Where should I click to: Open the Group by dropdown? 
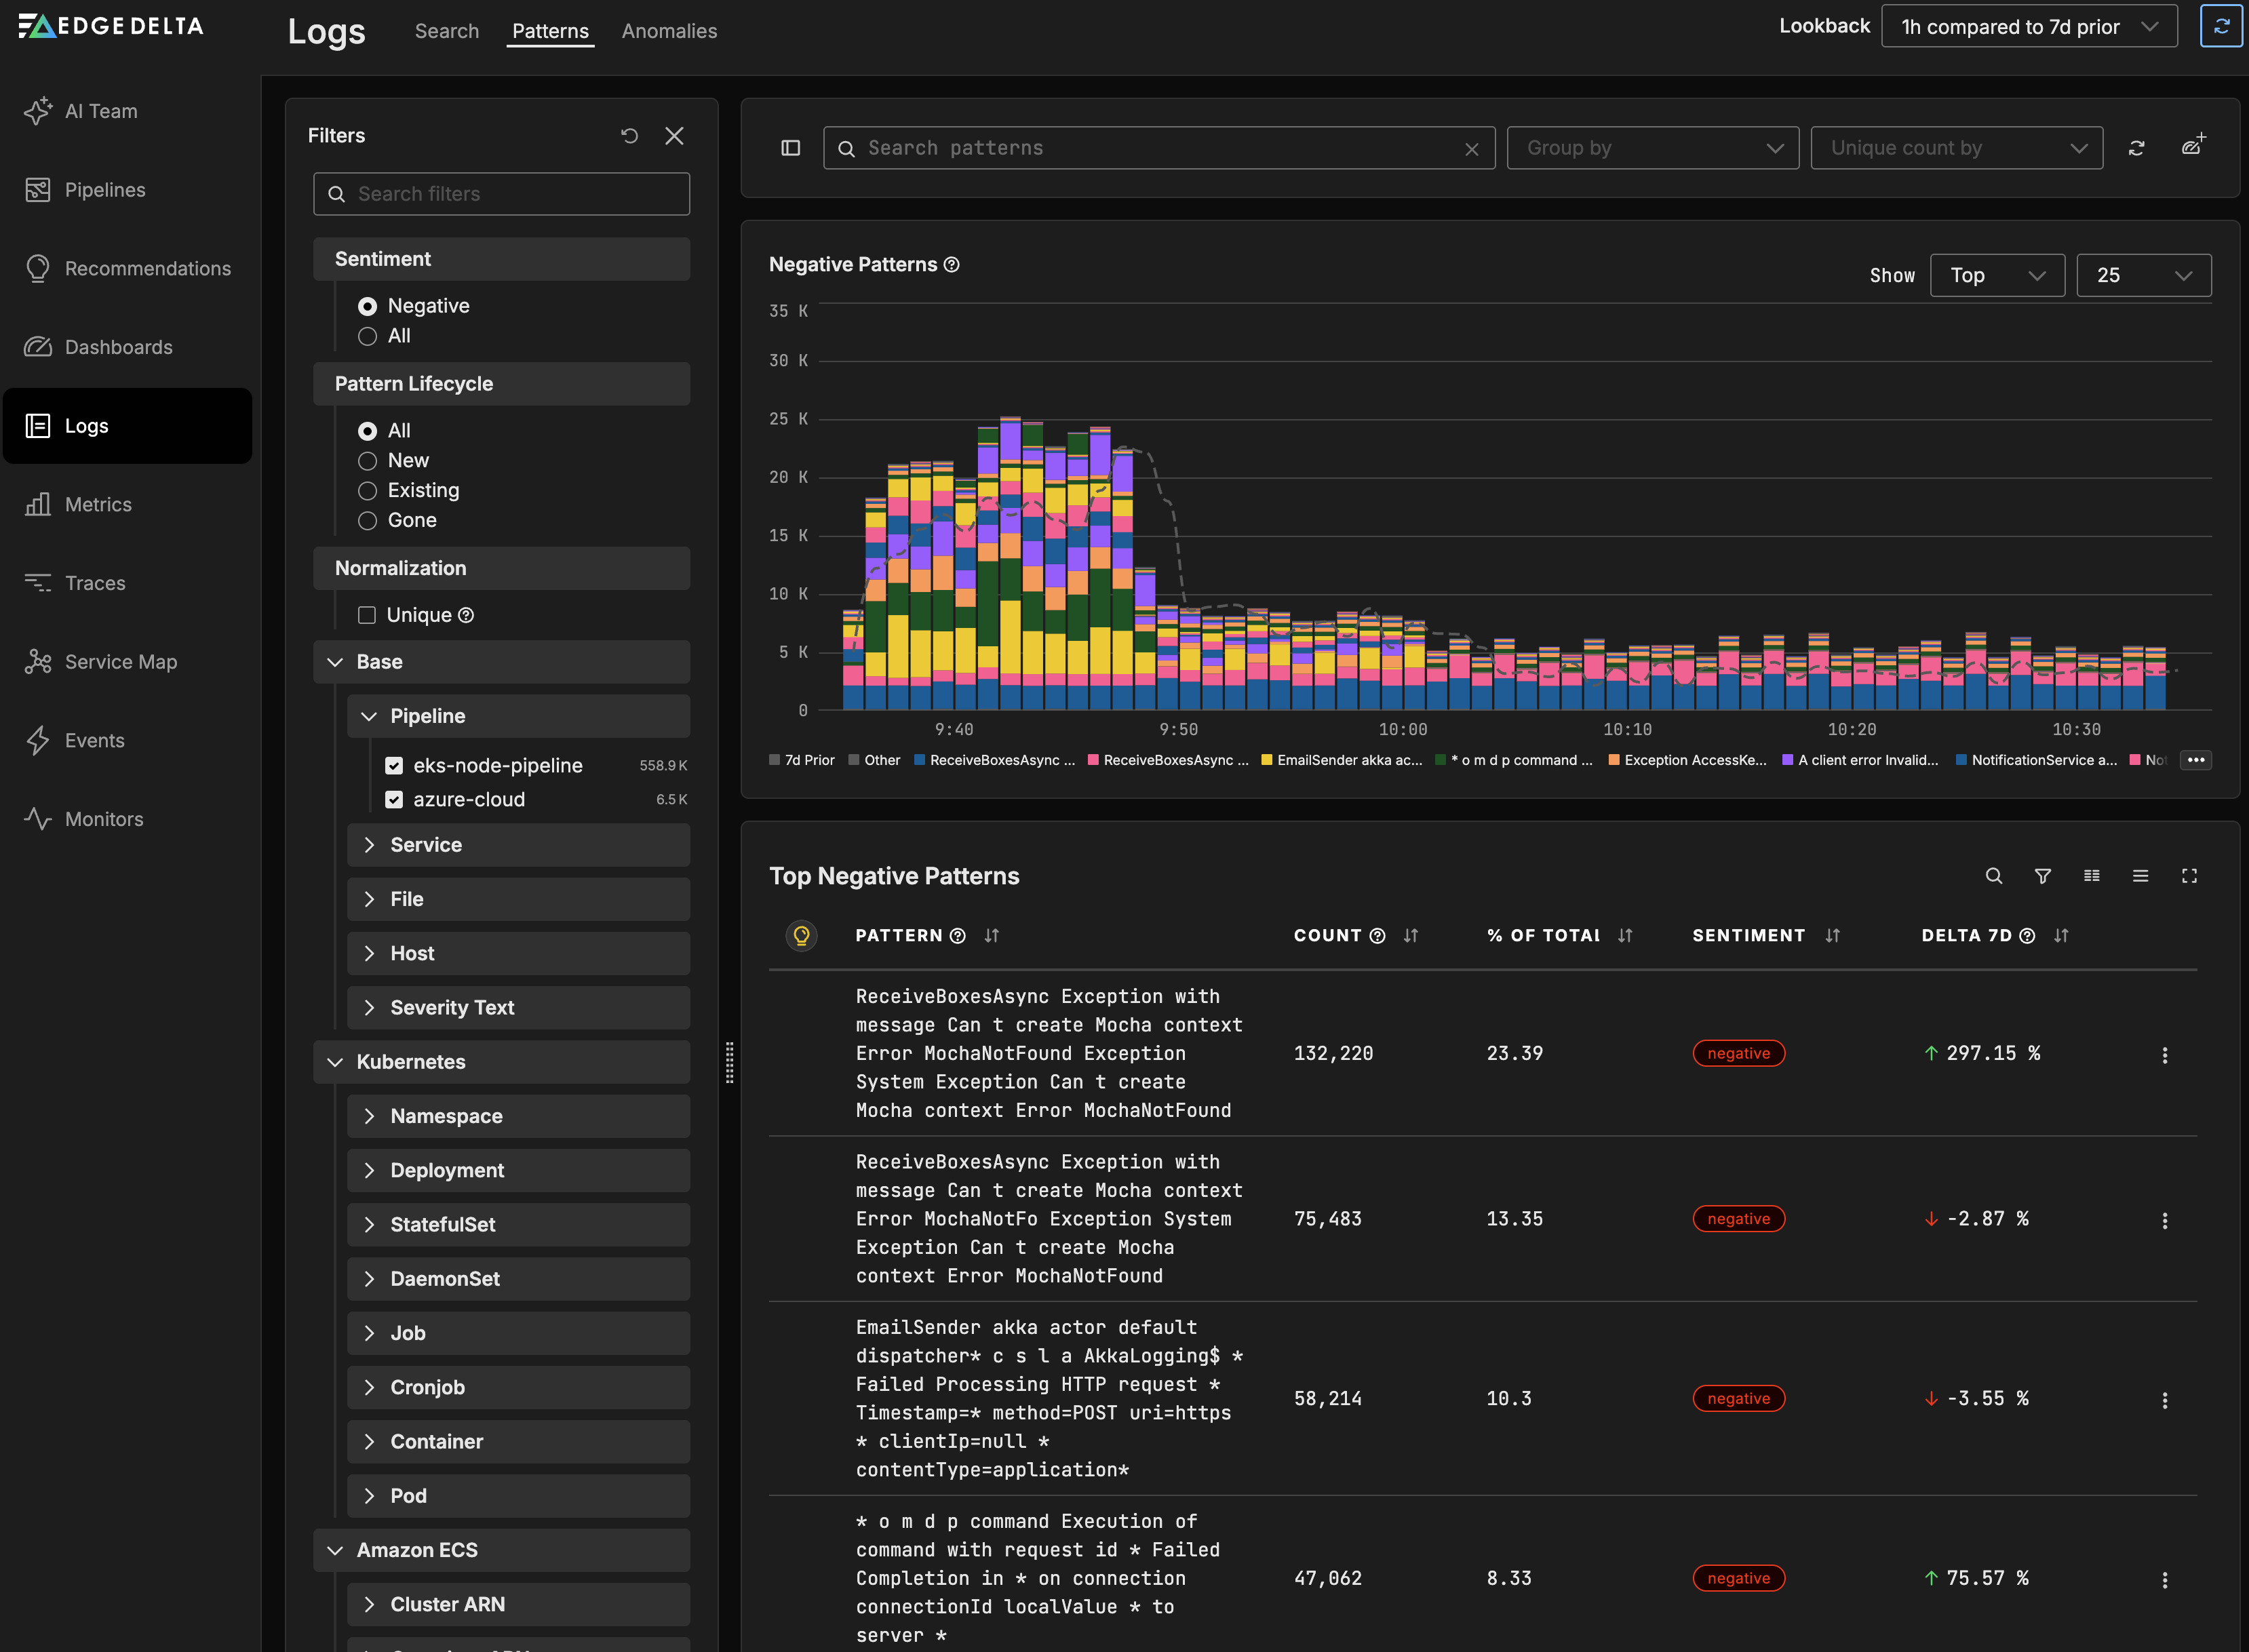1652,148
